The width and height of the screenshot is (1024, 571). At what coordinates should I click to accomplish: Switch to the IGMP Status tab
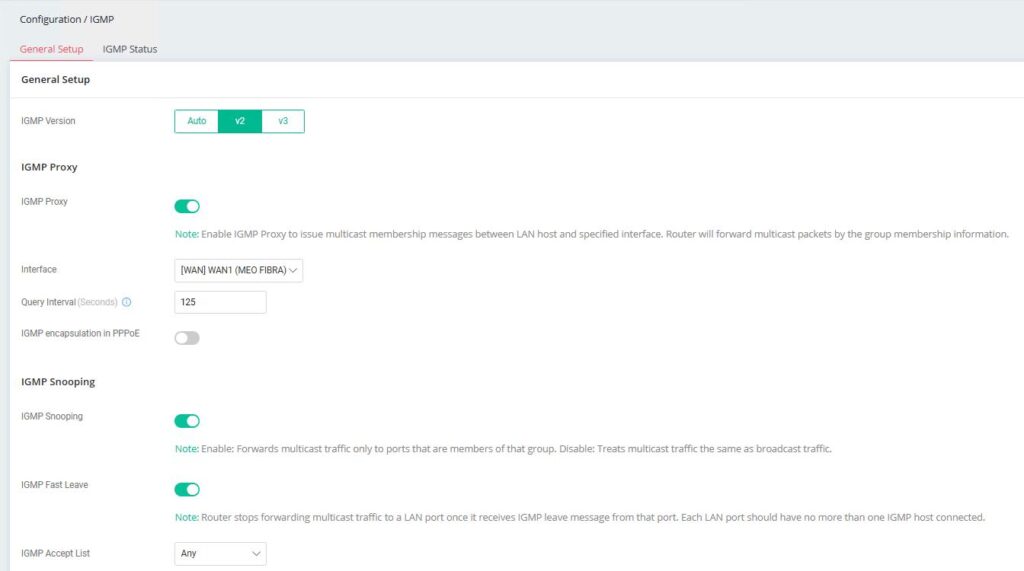[130, 49]
